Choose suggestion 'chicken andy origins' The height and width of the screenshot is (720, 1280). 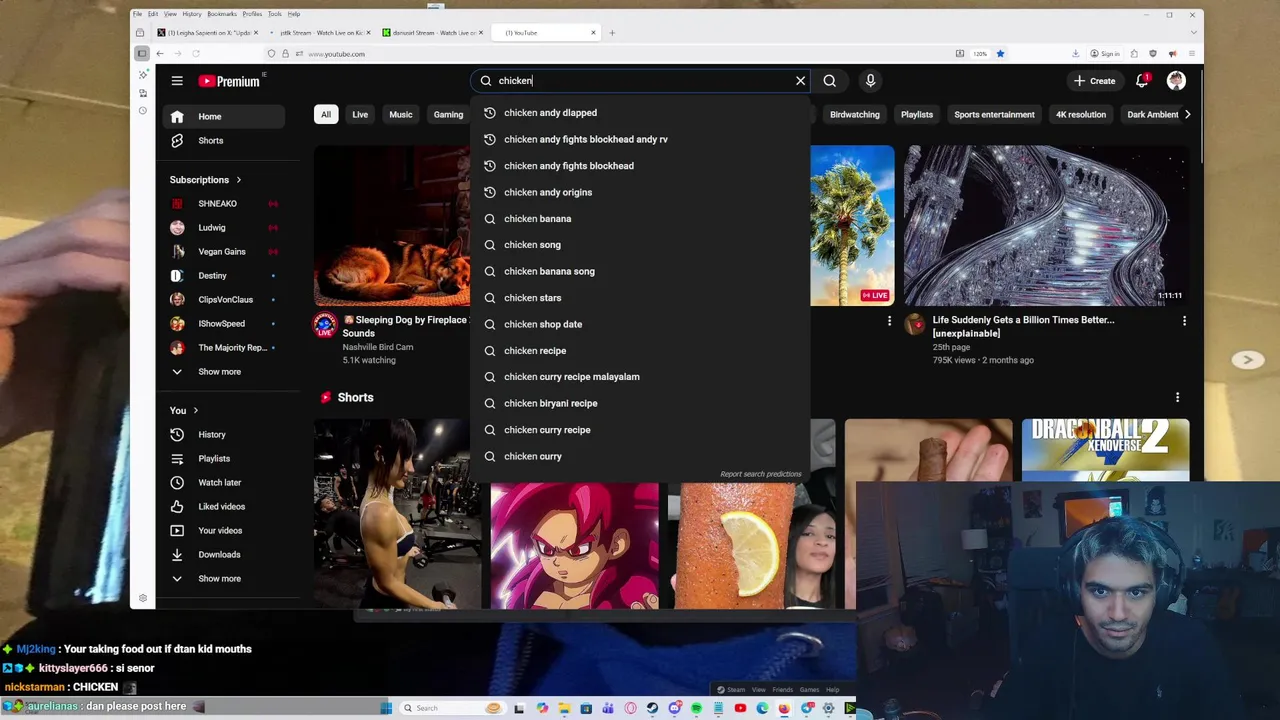click(x=640, y=192)
